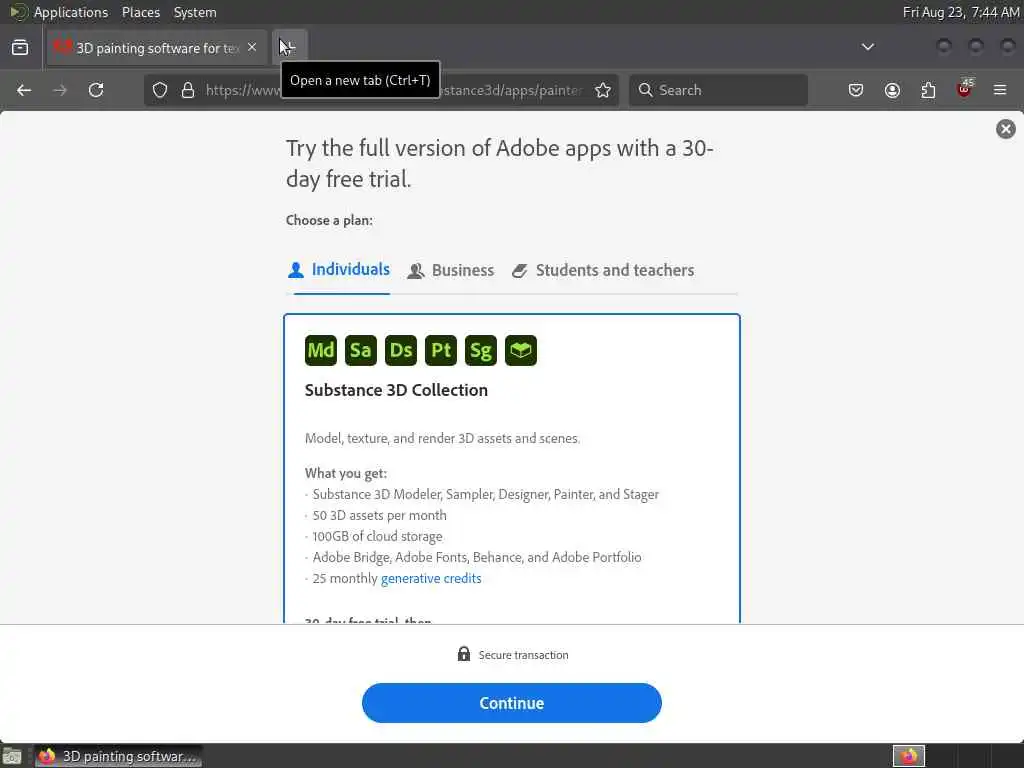This screenshot has width=1024, height=768.
Task: Click in the browser Search field
Action: coord(718,90)
